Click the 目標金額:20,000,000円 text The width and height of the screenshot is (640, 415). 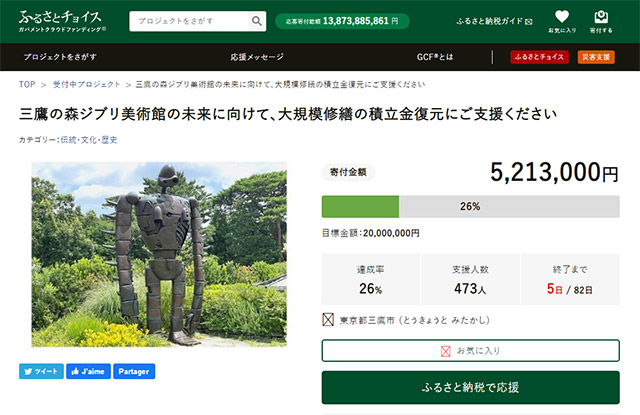pyautogui.click(x=371, y=233)
